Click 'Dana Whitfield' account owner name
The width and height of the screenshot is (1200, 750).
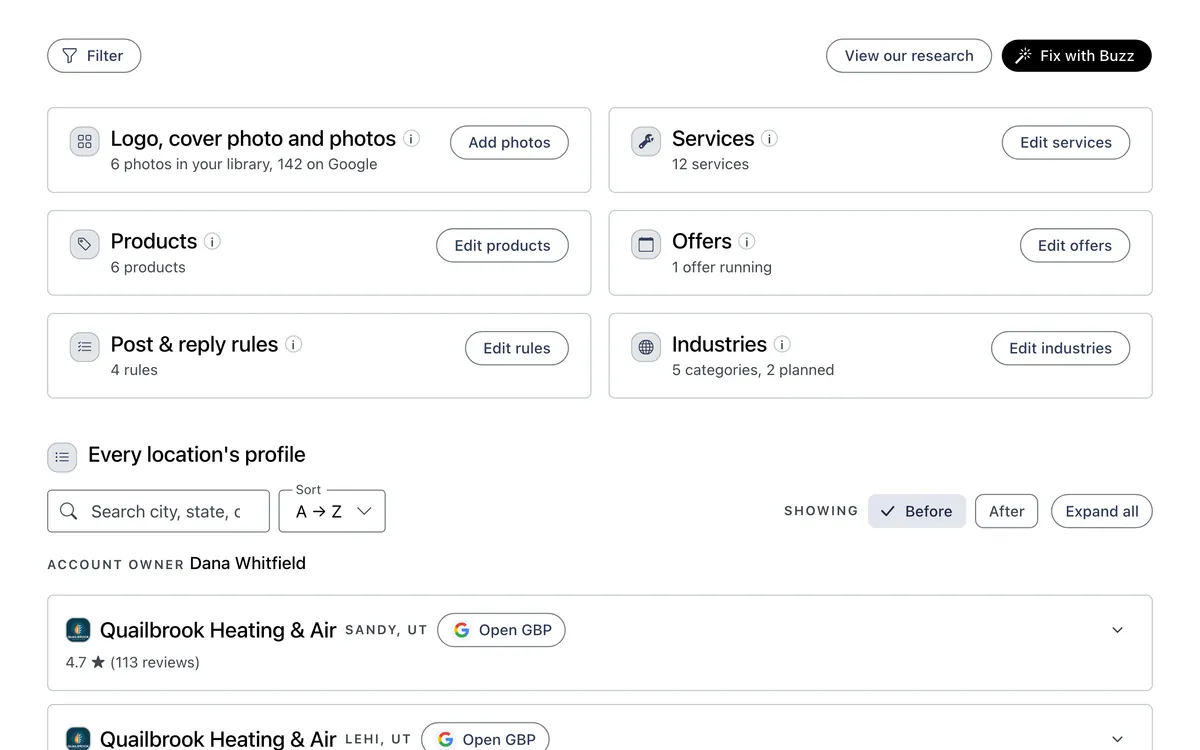[x=248, y=563]
